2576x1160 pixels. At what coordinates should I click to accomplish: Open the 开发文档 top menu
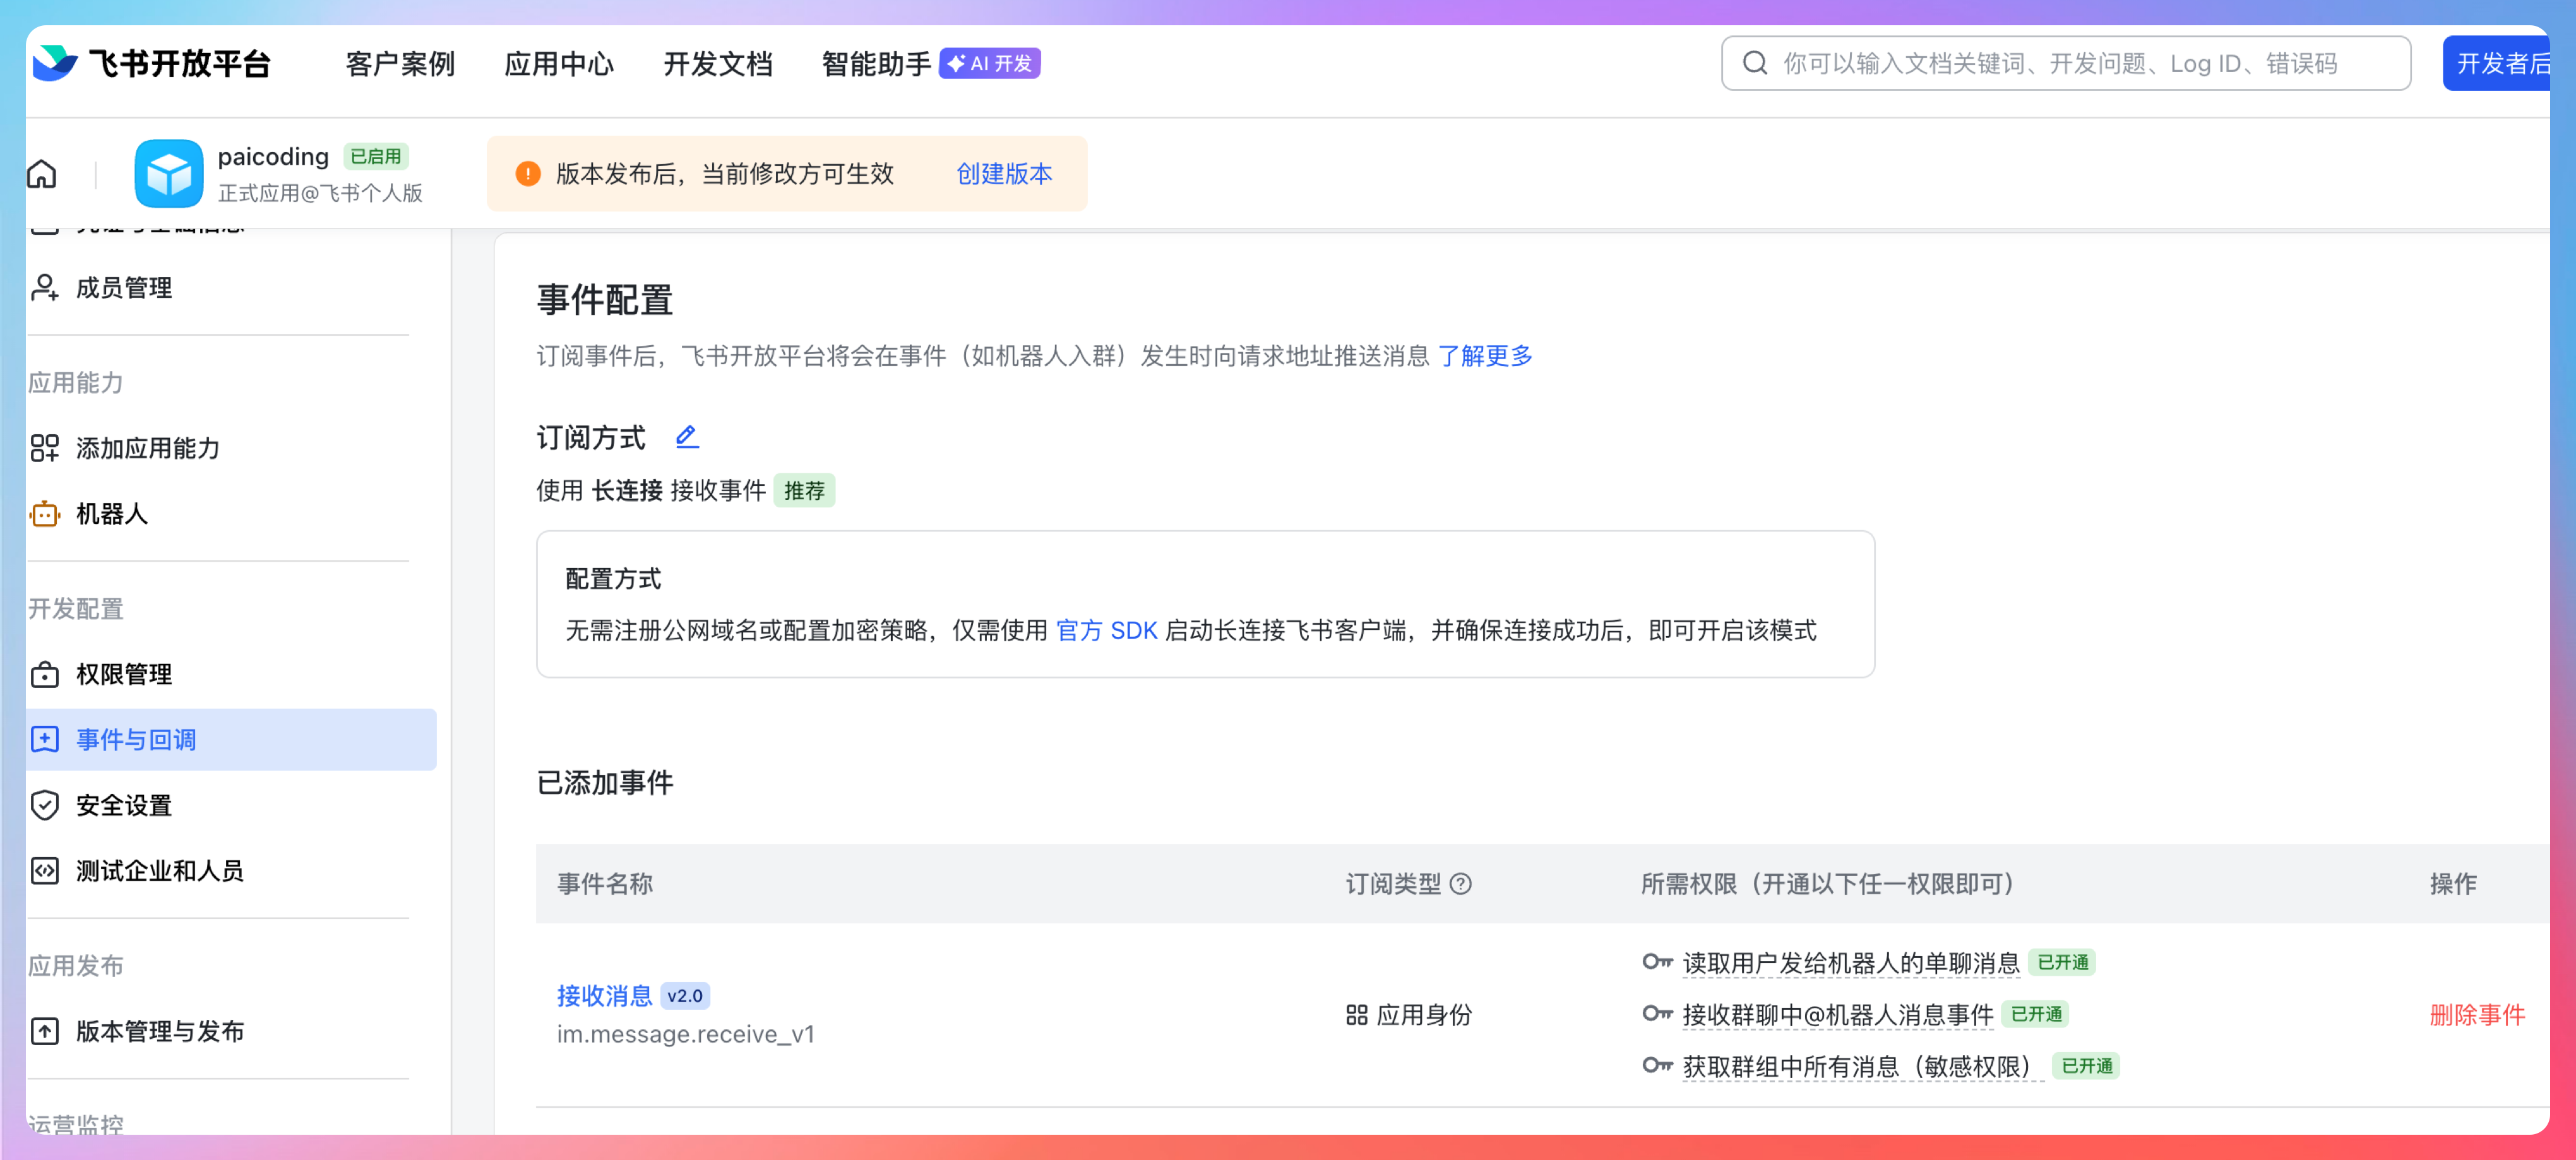click(717, 64)
